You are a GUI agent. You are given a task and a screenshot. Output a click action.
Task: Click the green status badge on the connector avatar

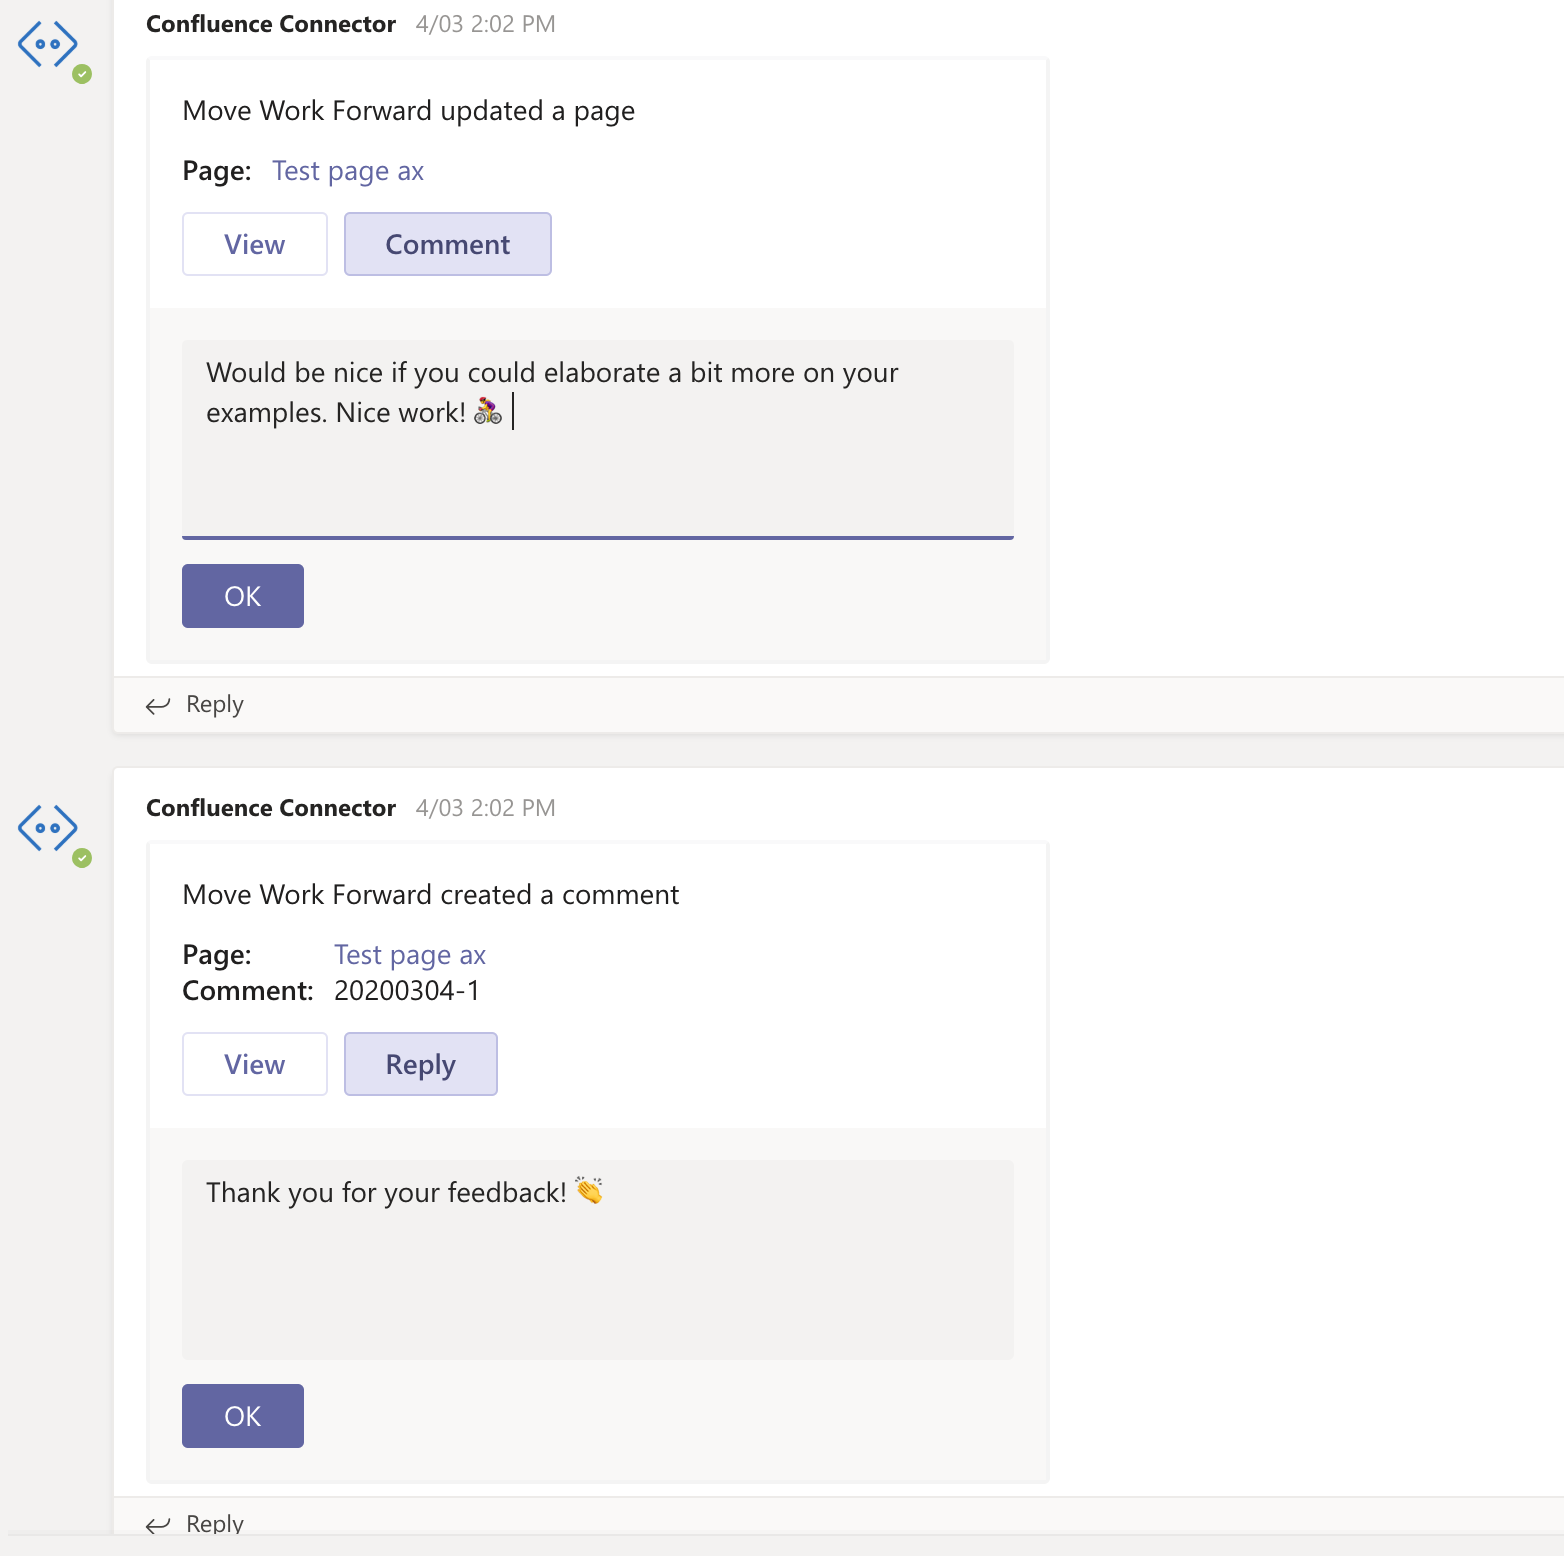click(83, 72)
